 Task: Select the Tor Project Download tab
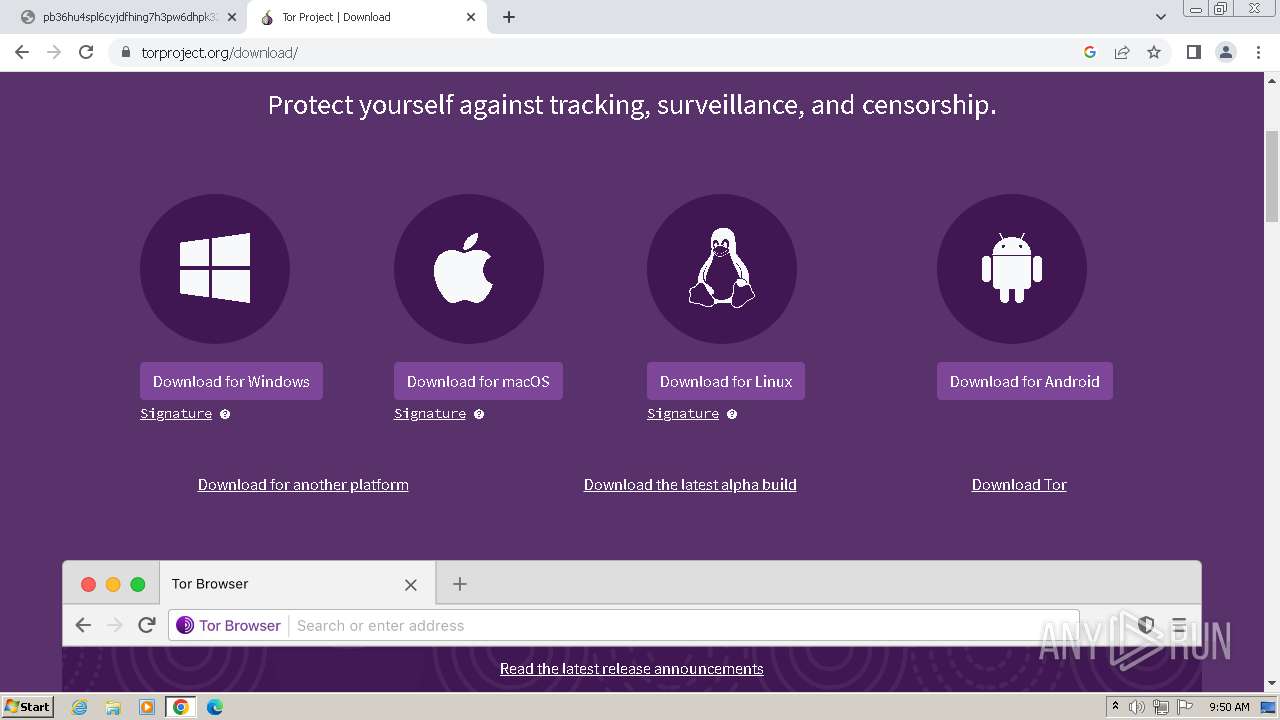coord(365,17)
